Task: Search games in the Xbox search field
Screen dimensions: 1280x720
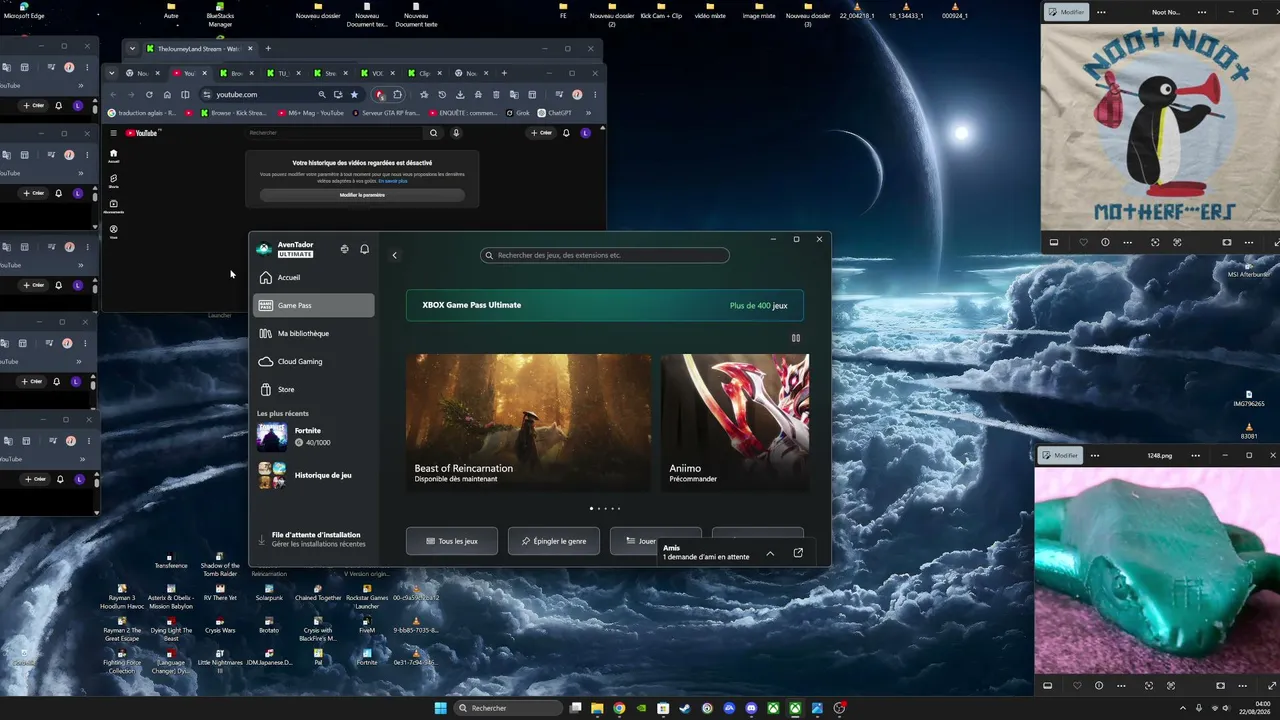Action: point(605,255)
